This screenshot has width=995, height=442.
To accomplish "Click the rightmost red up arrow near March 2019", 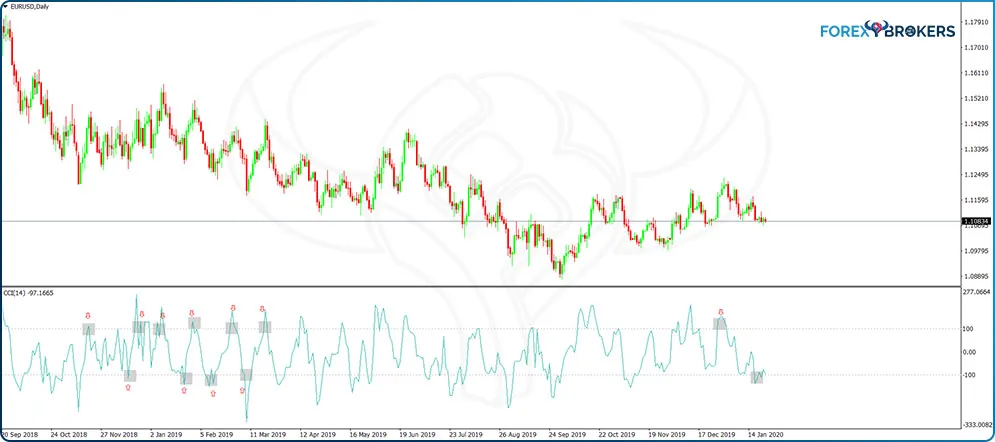I will [243, 390].
